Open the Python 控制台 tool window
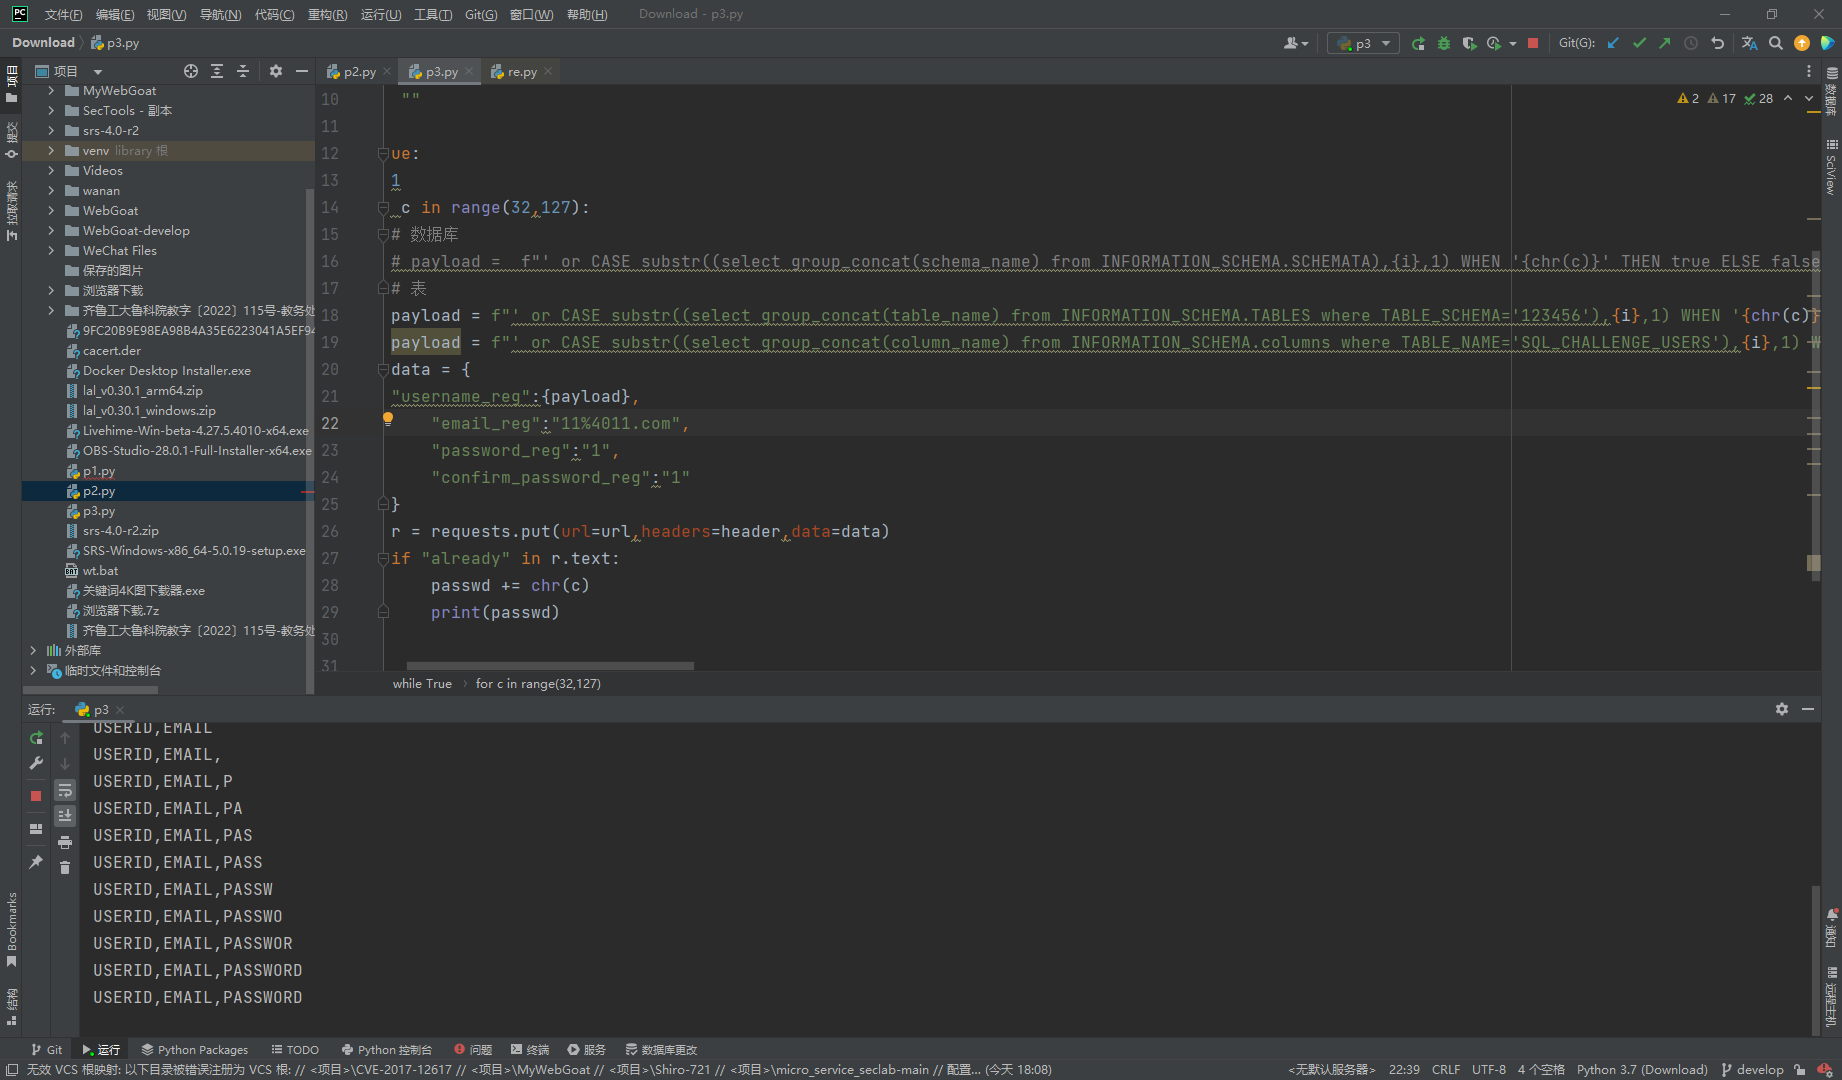The image size is (1842, 1080). coord(386,1050)
